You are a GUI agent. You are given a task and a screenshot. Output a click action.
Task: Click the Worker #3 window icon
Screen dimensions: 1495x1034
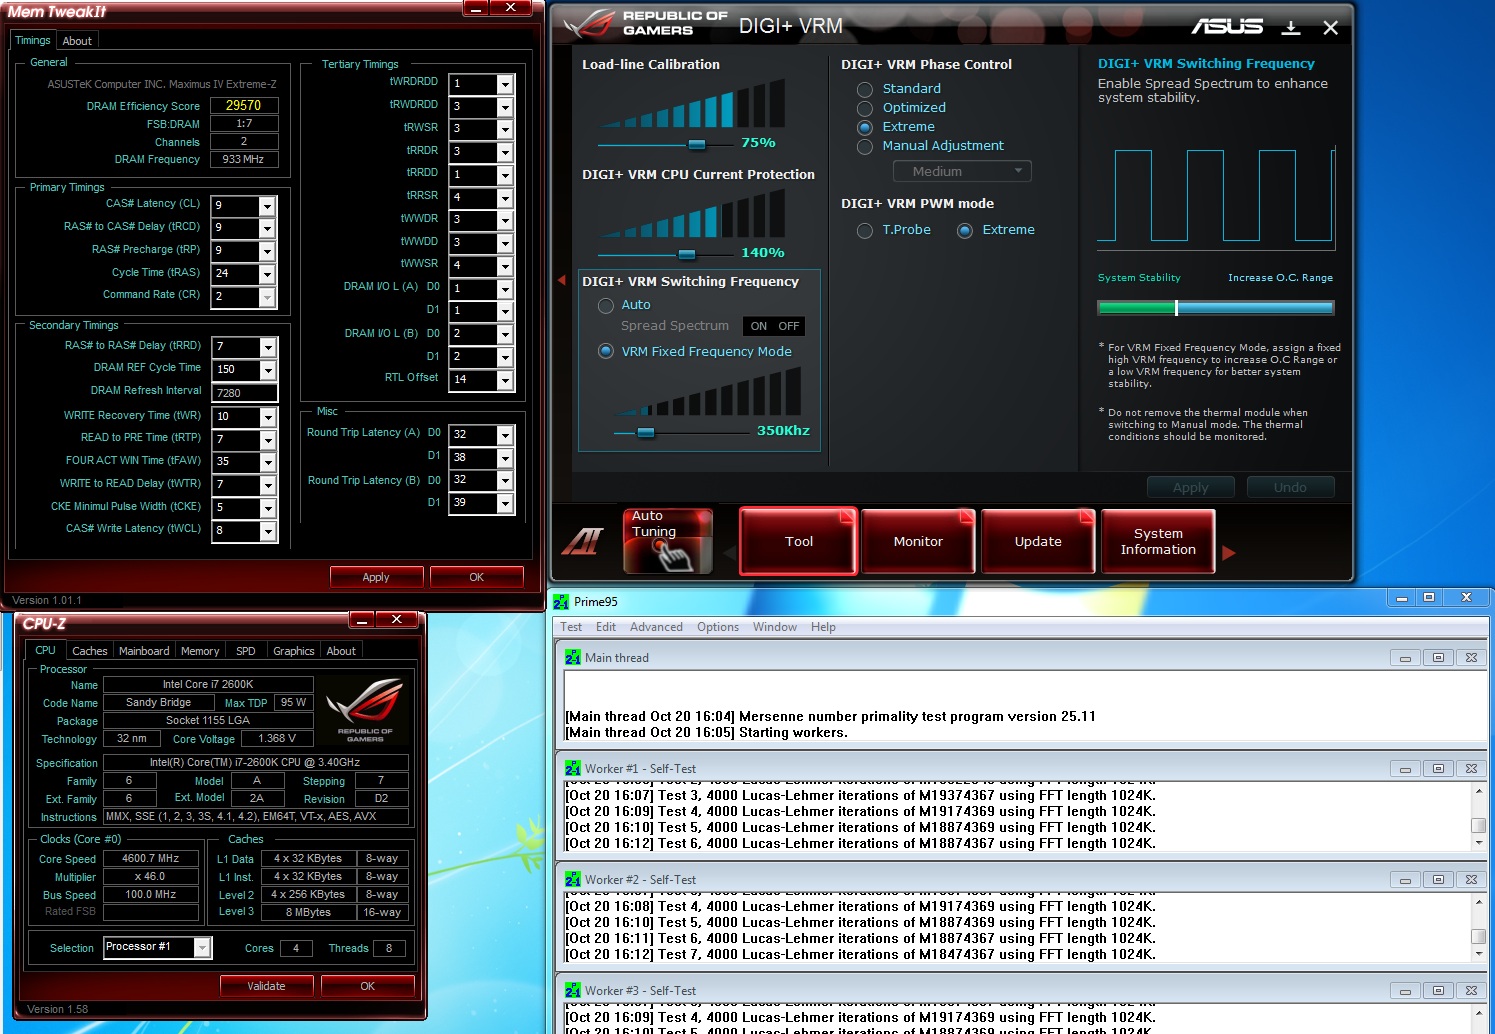[x=572, y=990]
